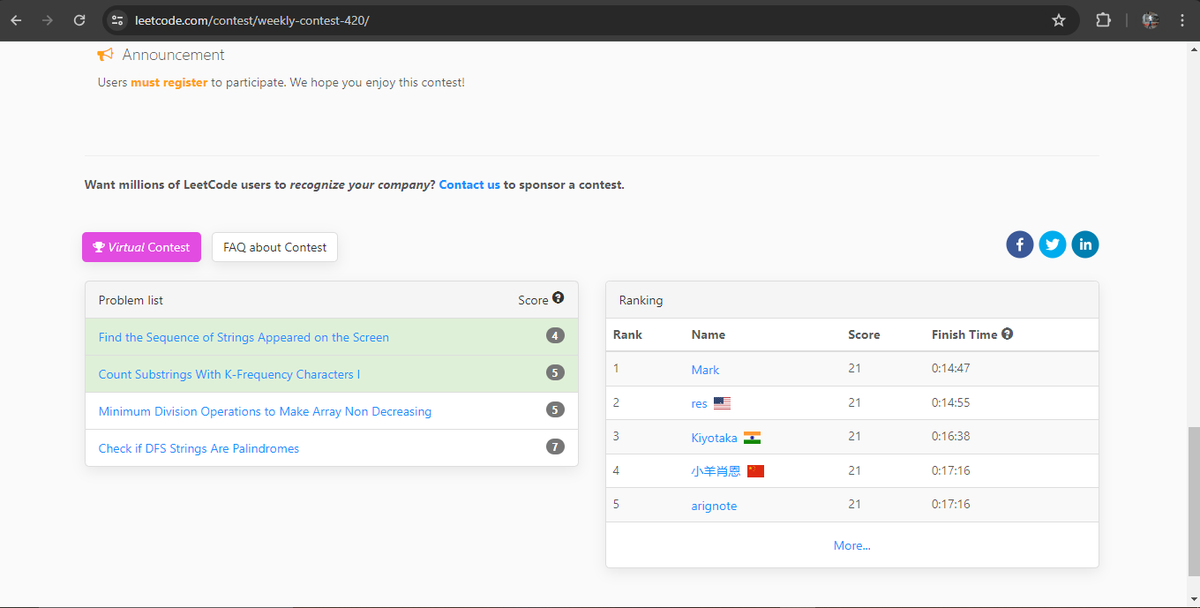Screen dimensions: 1200x608
Task: Open the FAQ about Contest button
Action: 275,247
